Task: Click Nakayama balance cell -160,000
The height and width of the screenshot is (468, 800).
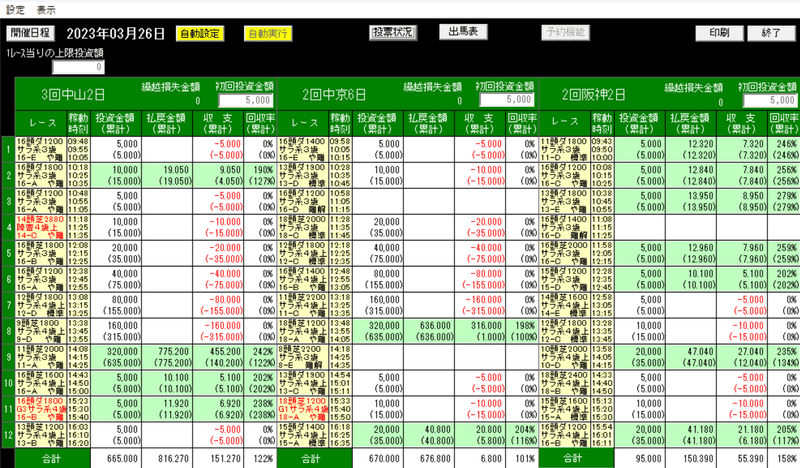Action: 218,331
